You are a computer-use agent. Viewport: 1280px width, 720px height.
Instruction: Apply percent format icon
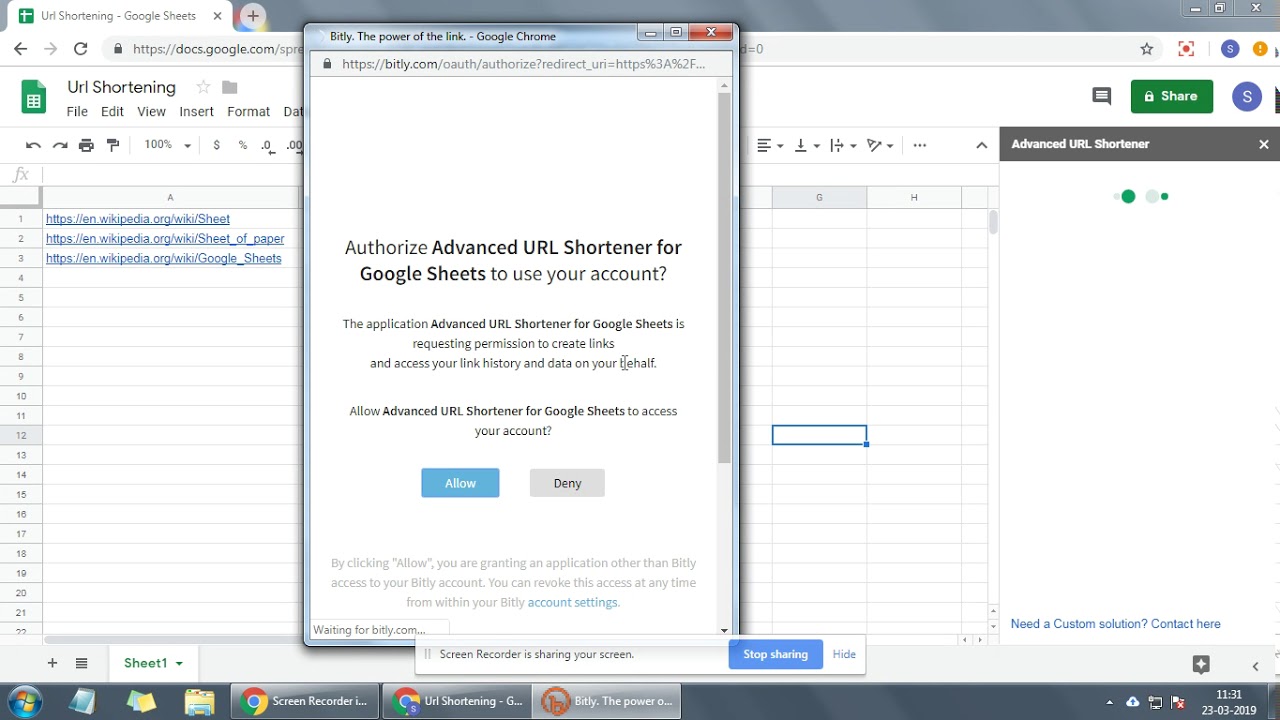click(x=242, y=145)
